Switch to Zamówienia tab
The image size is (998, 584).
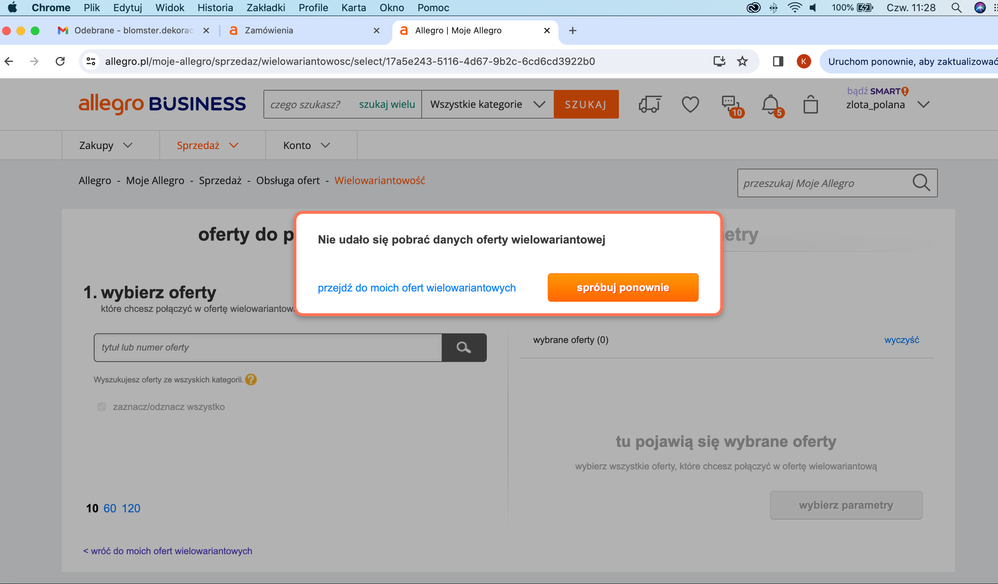click(304, 31)
